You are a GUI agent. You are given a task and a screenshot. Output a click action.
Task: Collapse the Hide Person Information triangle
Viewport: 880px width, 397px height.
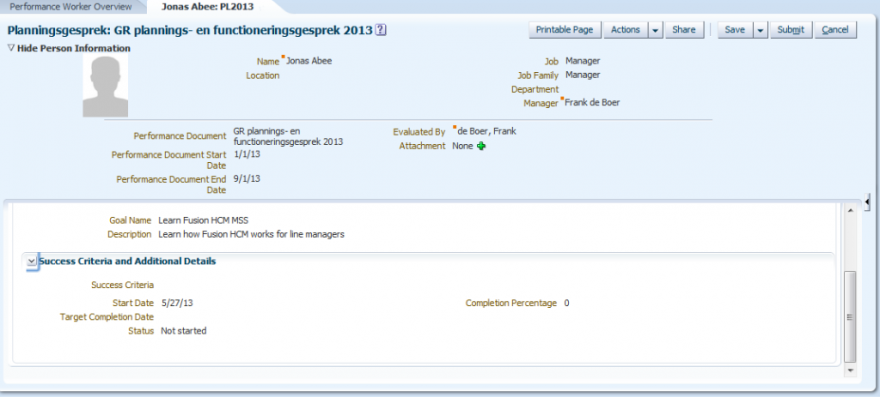click(x=11, y=48)
